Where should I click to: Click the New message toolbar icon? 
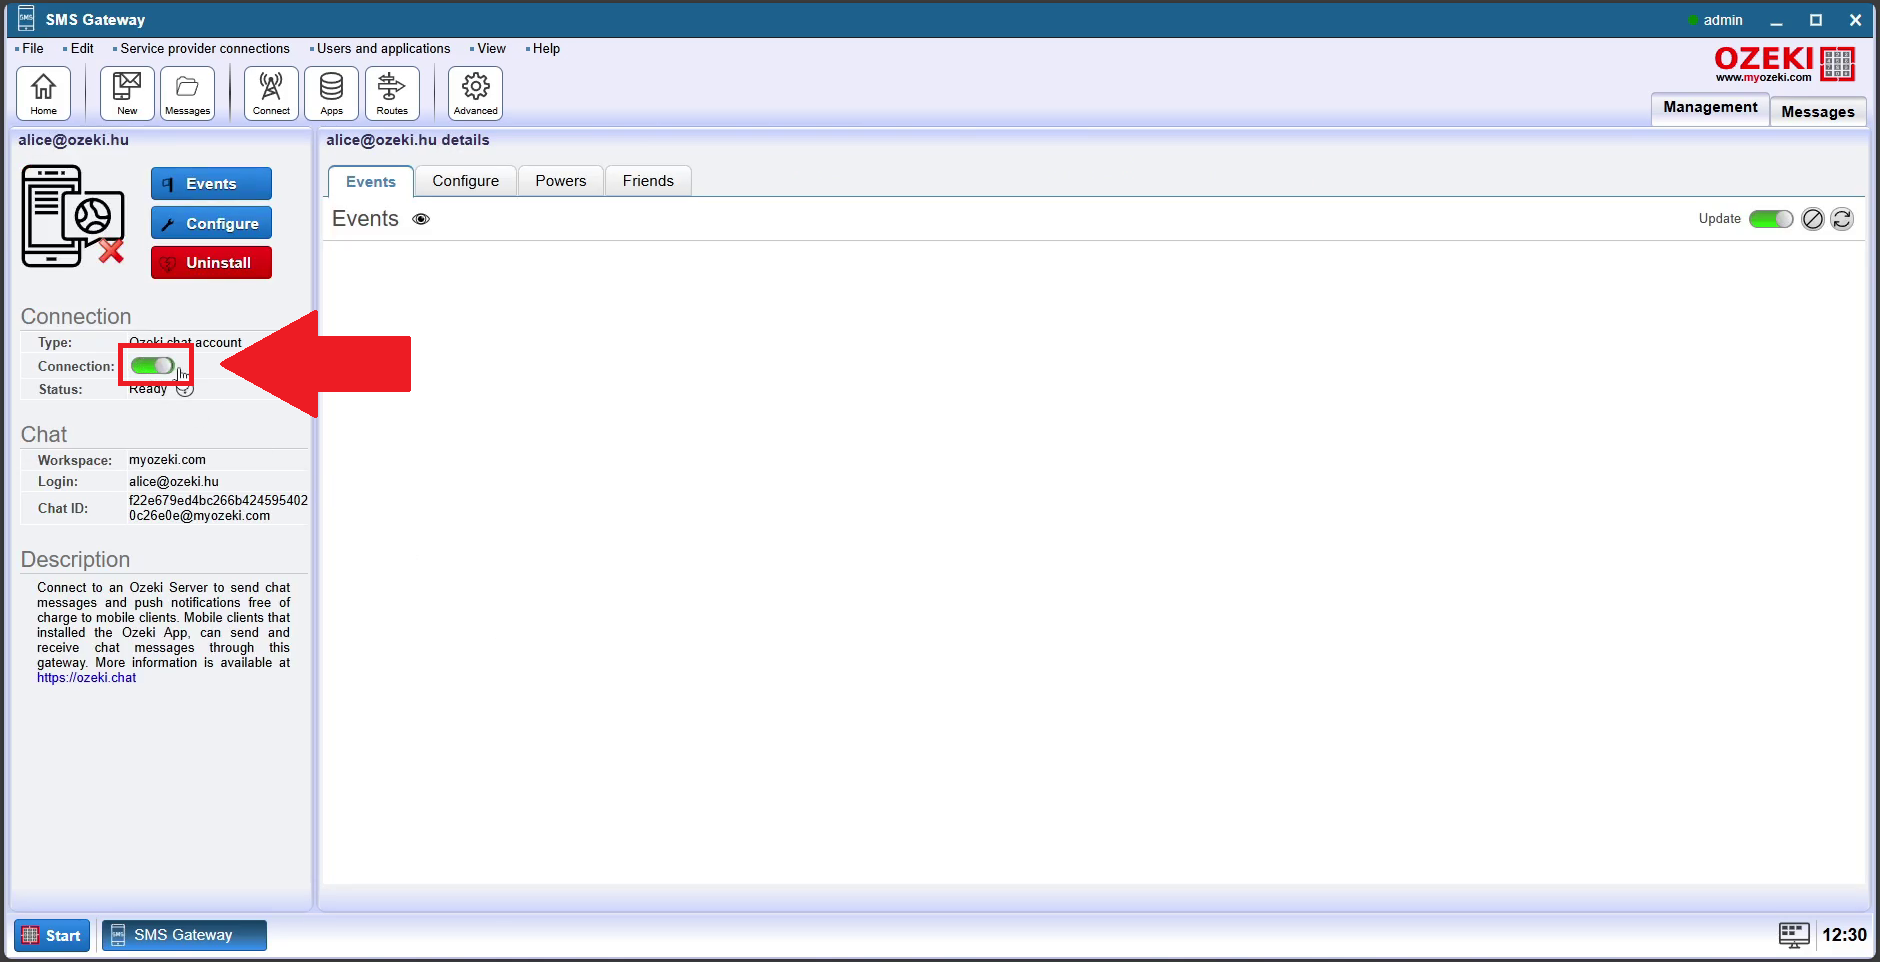coord(127,94)
